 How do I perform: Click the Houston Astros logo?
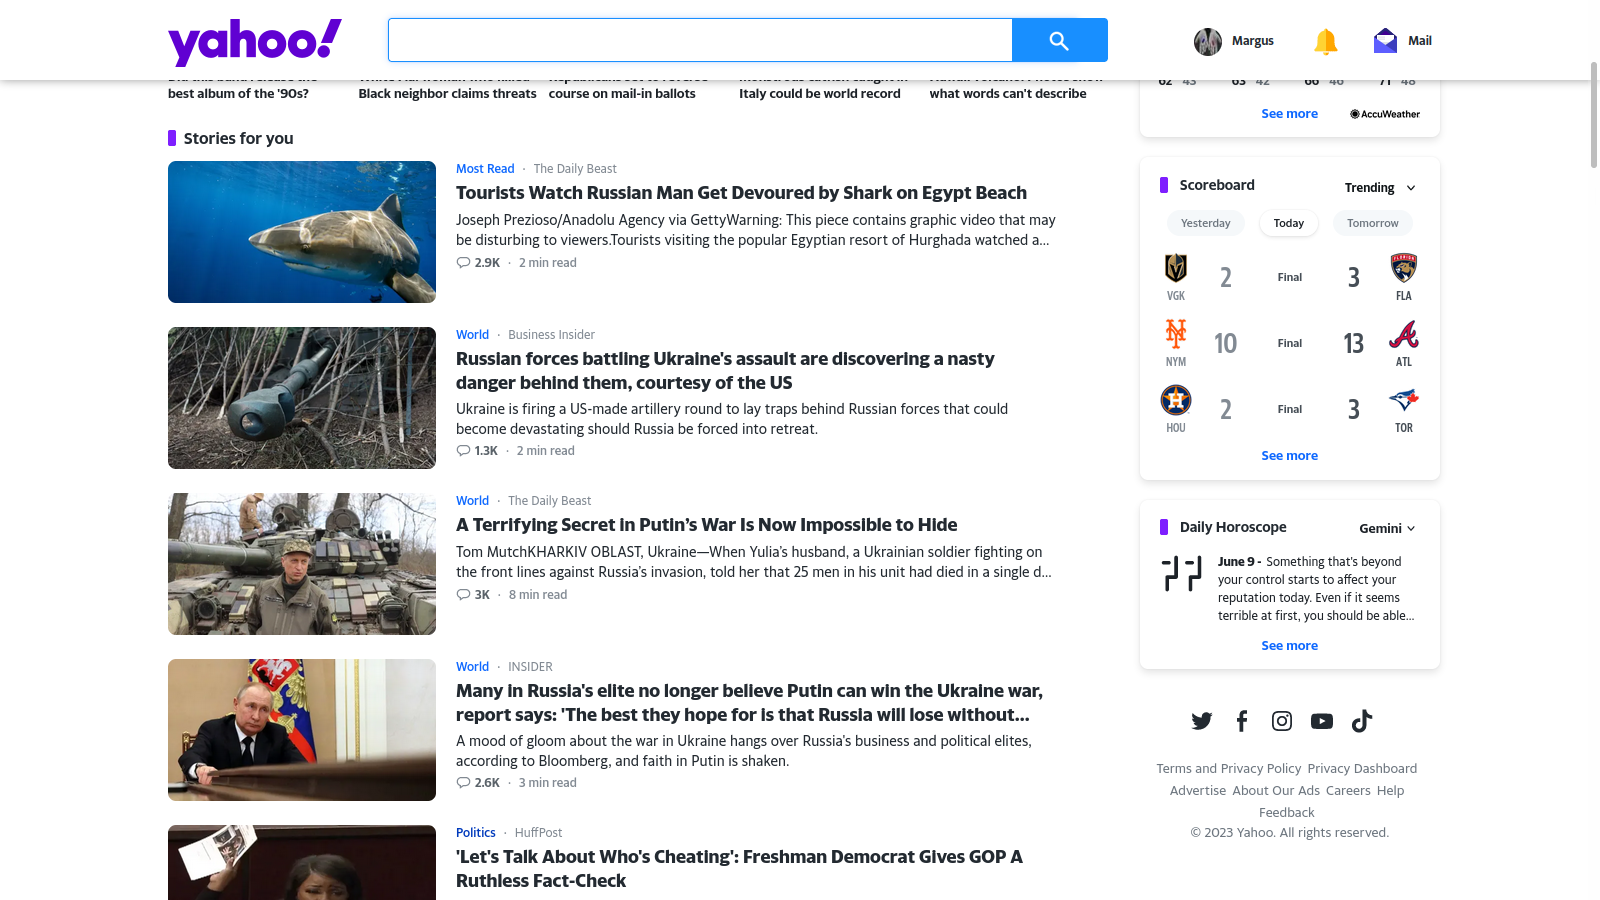click(1176, 400)
